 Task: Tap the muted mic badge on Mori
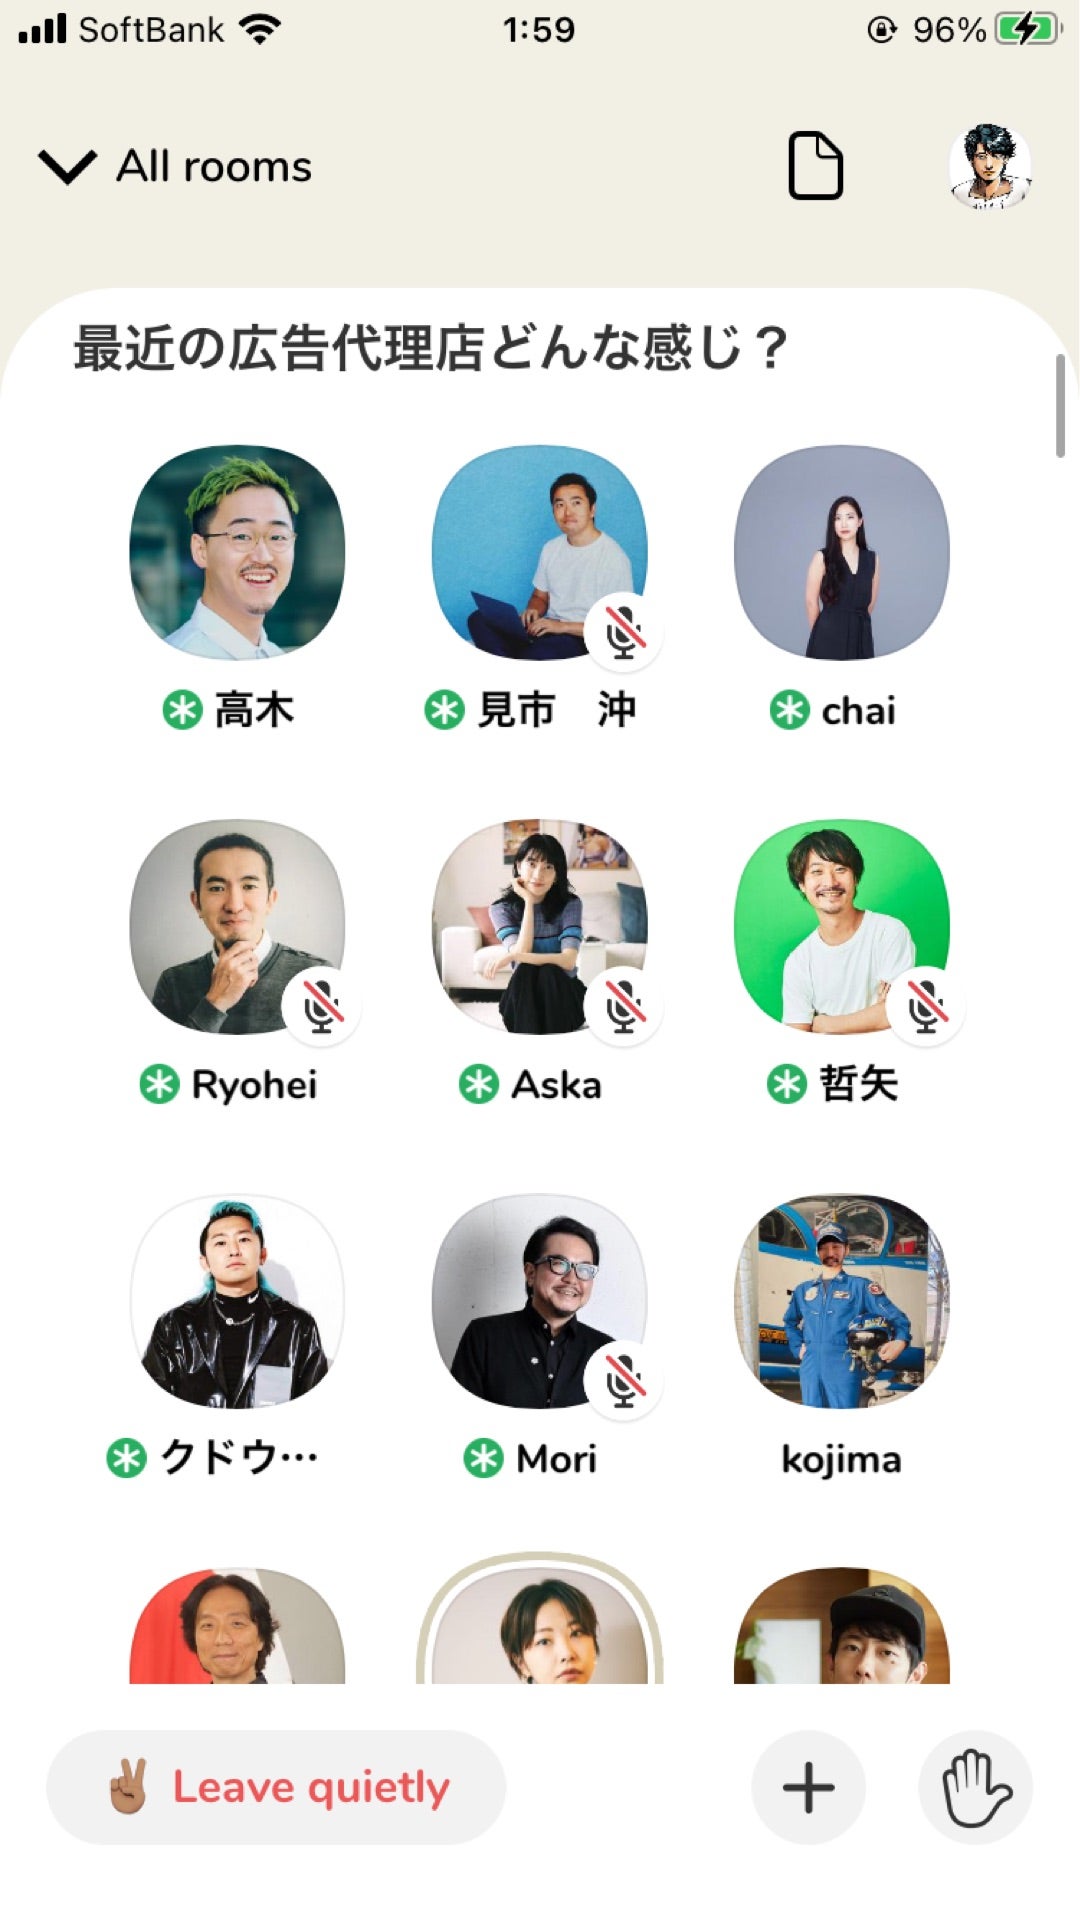point(623,1381)
